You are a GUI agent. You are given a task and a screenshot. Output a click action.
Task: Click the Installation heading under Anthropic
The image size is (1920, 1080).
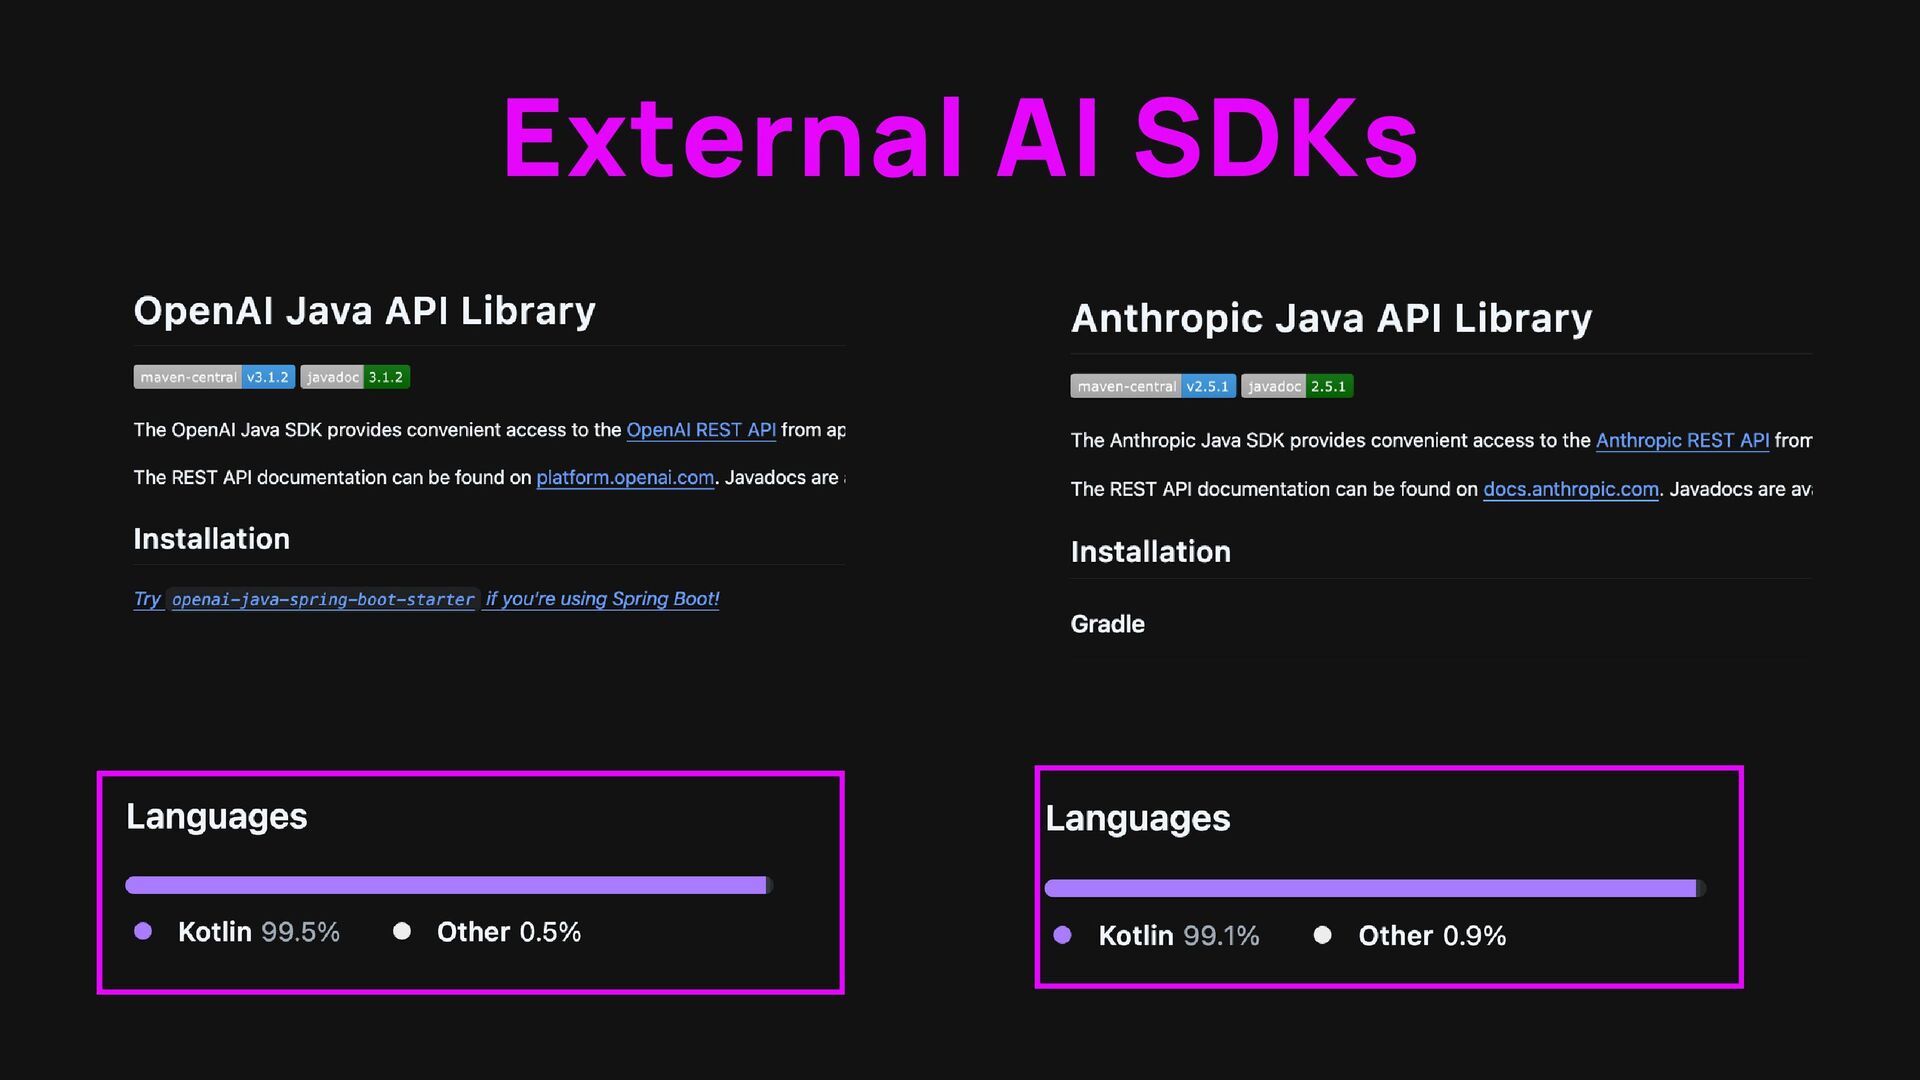click(x=1151, y=552)
